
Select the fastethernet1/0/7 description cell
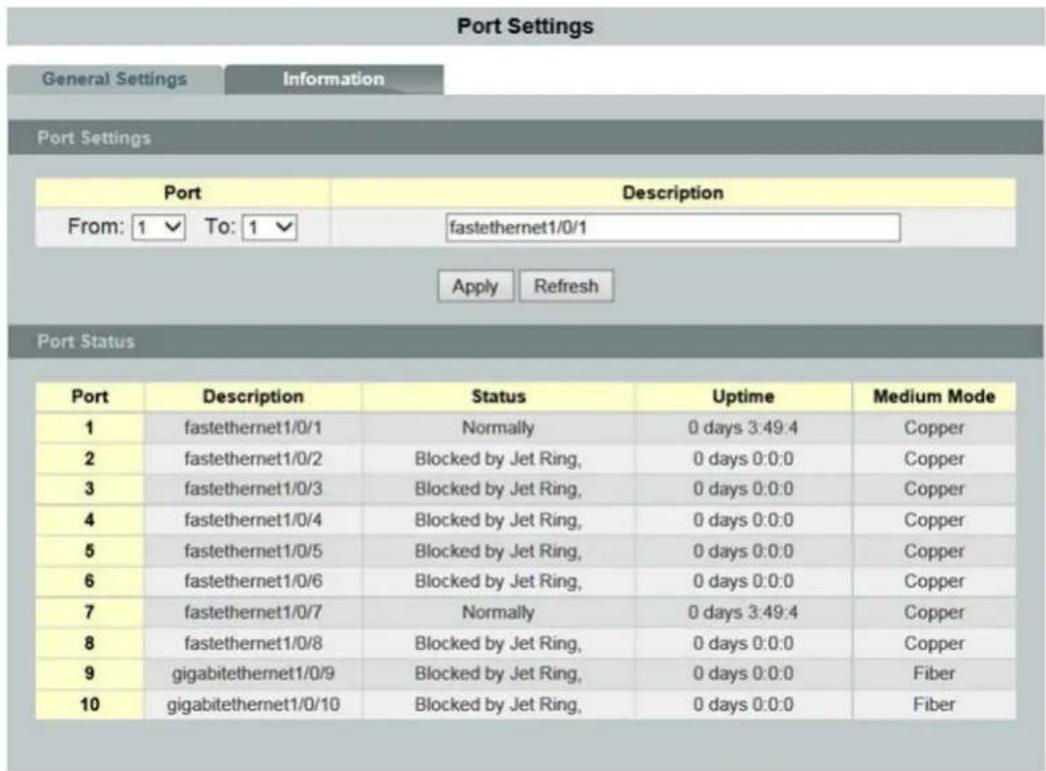(x=253, y=612)
